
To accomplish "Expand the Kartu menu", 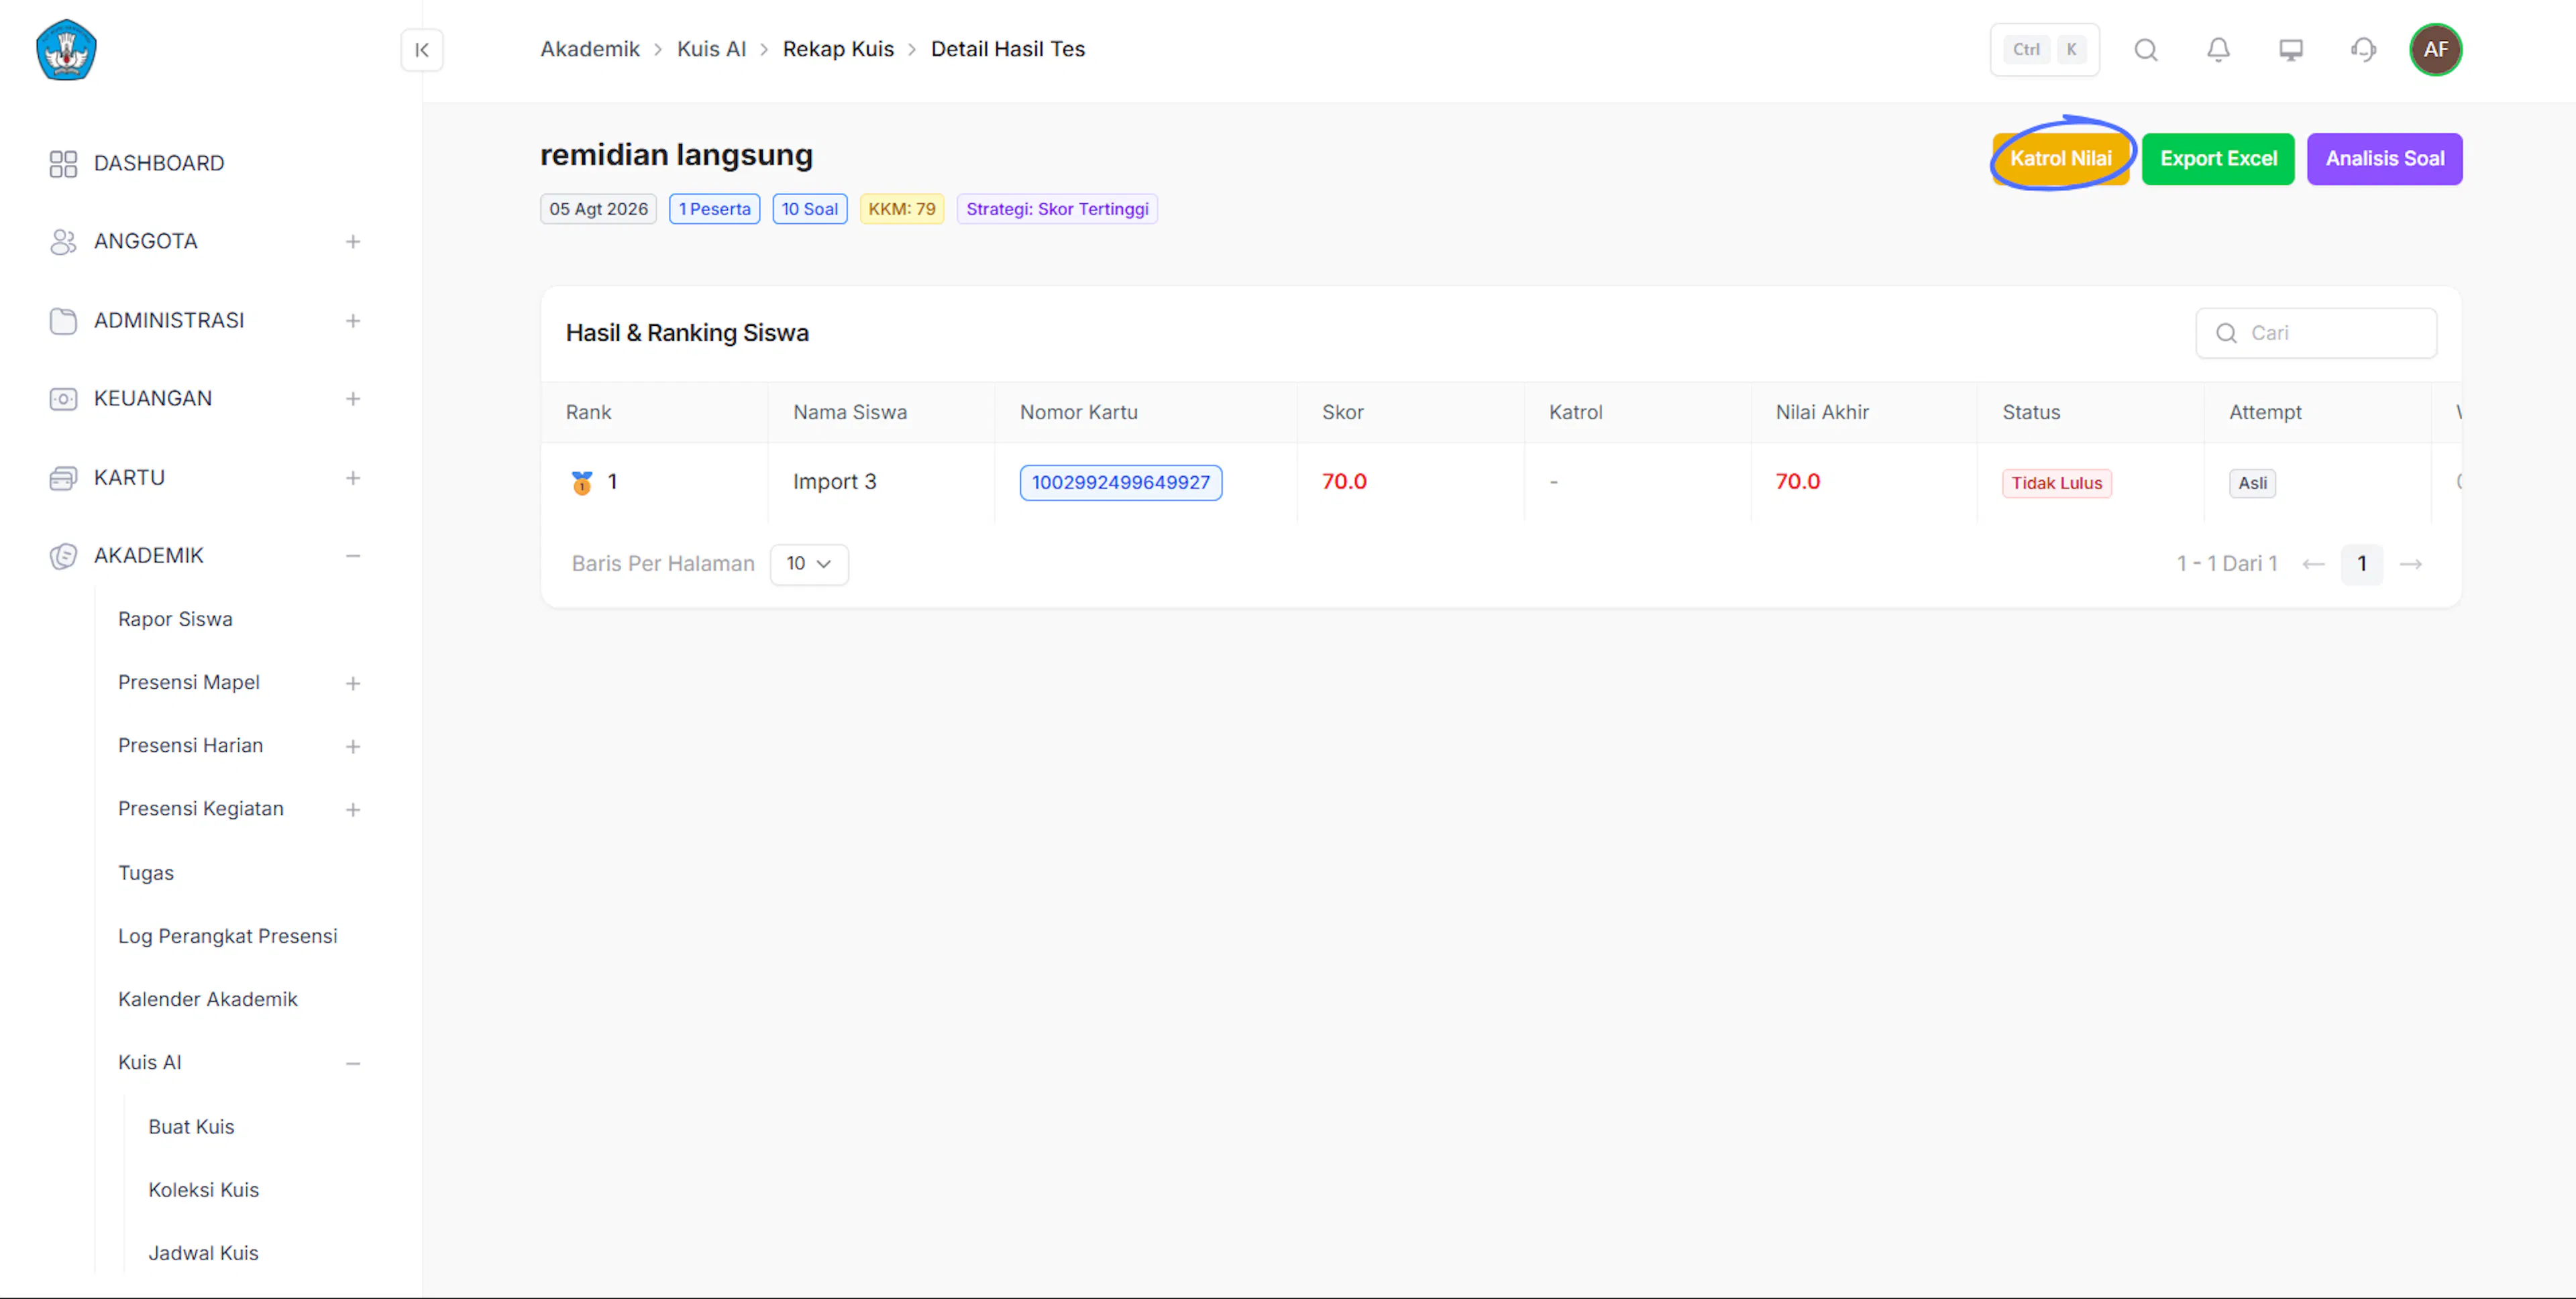I will tap(353, 478).
